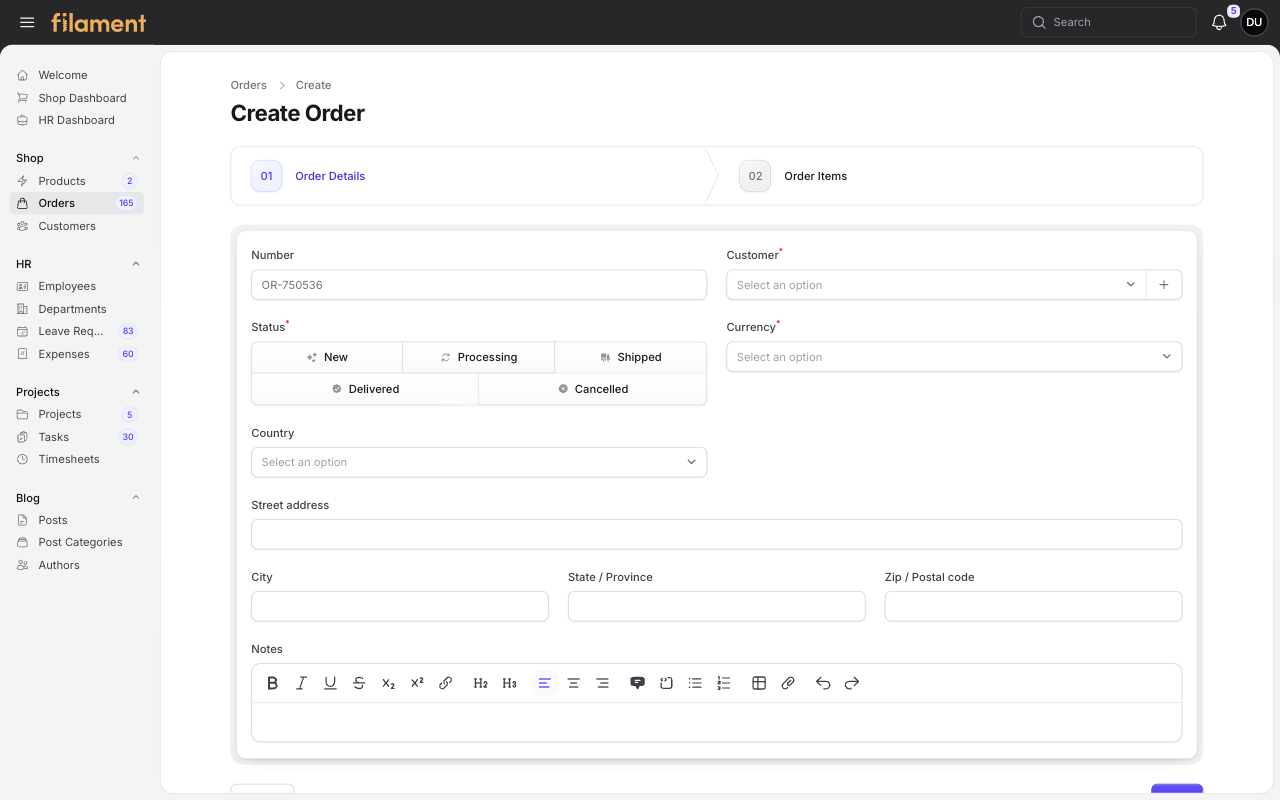This screenshot has height=800, width=1280.
Task: Set order status to Delivered
Action: (365, 389)
